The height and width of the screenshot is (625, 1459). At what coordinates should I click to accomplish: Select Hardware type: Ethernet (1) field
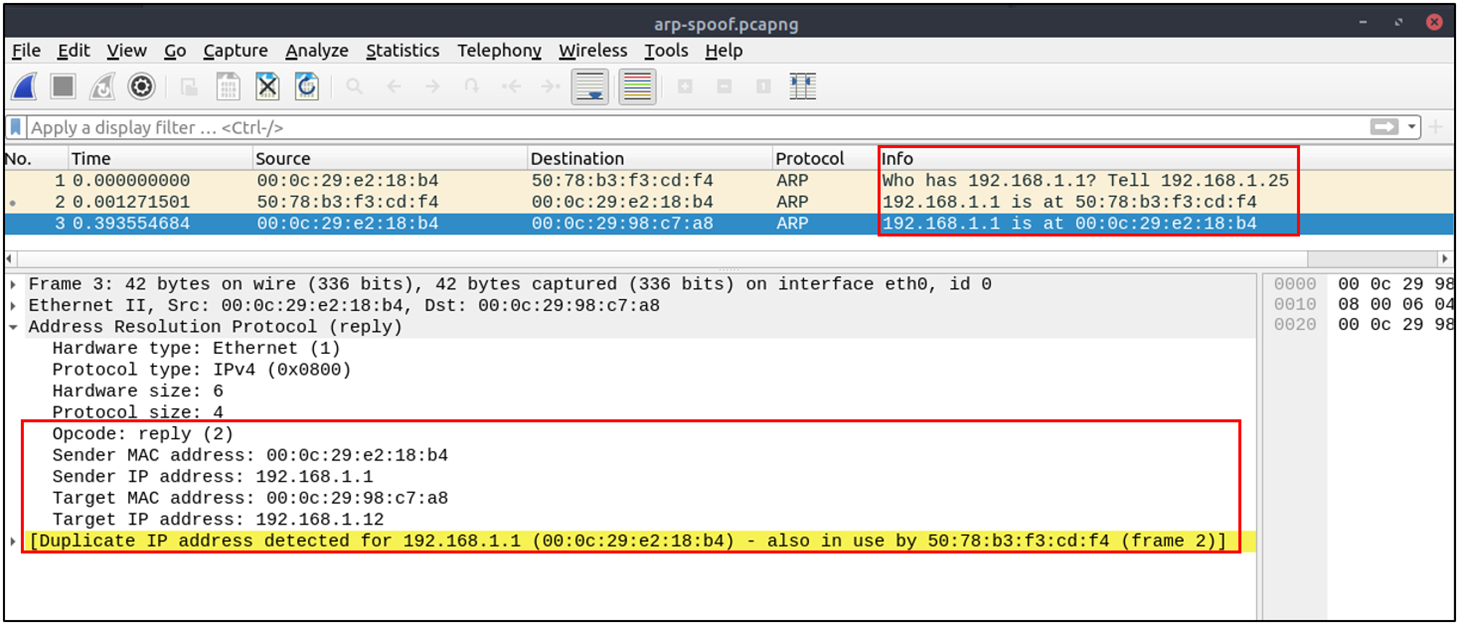(x=196, y=348)
